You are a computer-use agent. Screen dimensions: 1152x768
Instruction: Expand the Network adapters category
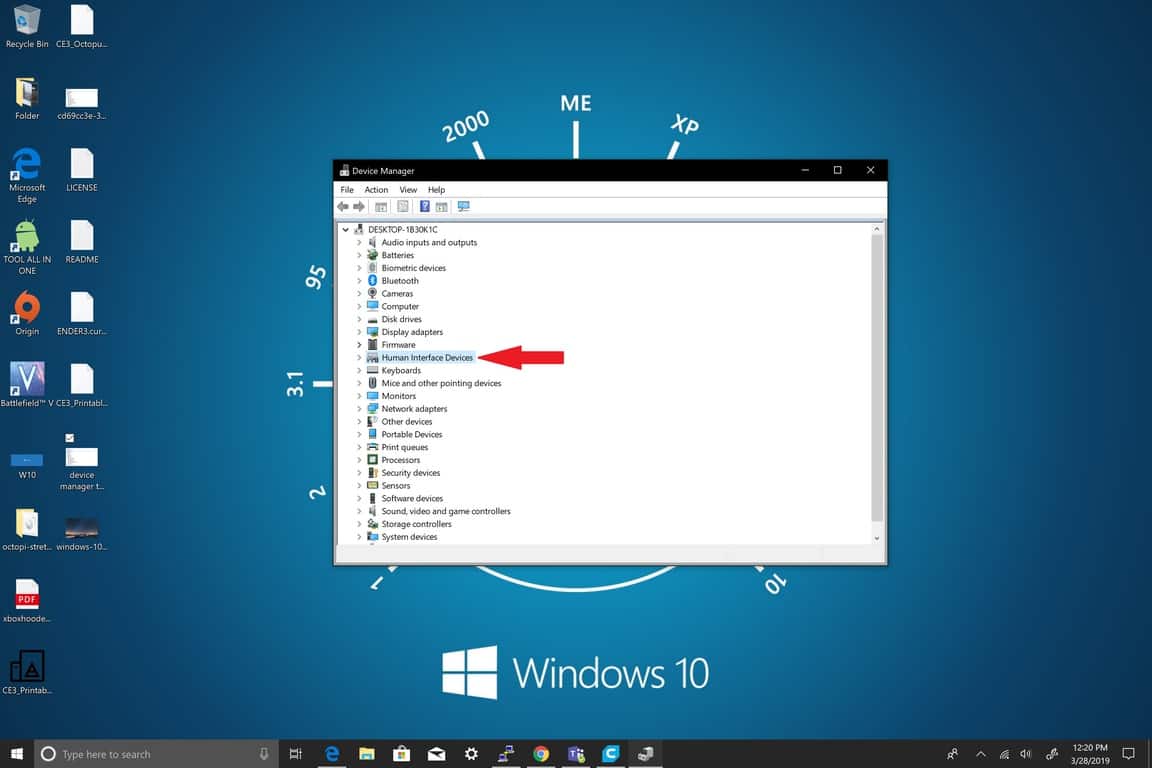coord(359,409)
